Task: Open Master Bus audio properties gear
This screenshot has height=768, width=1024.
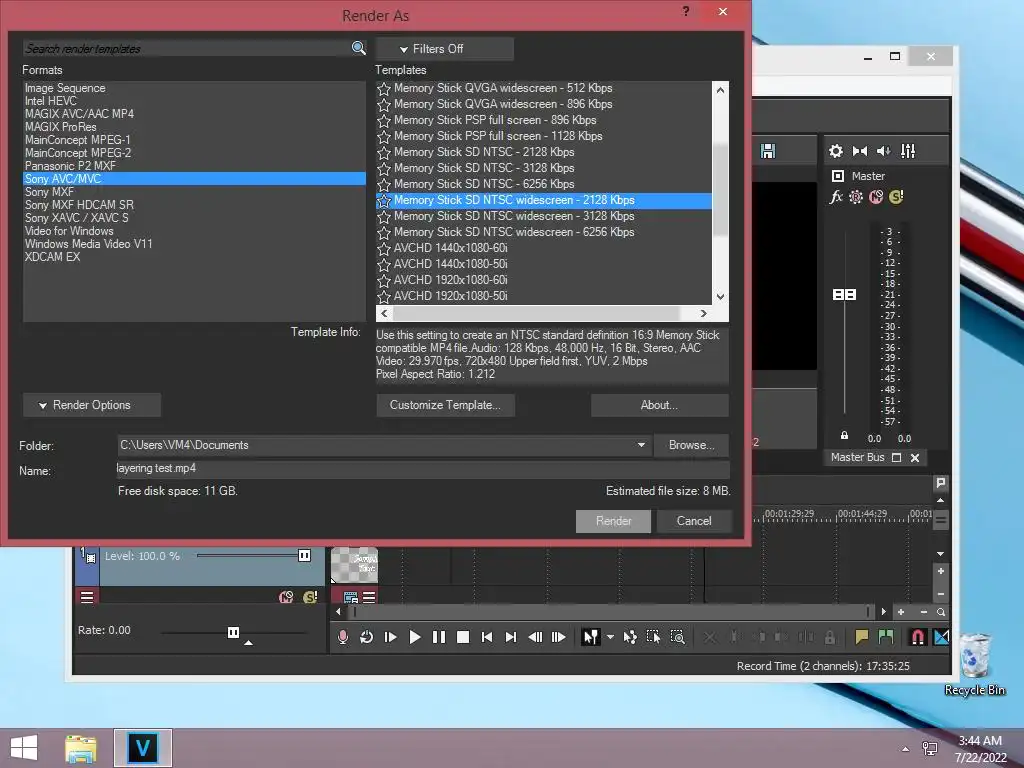Action: pos(836,152)
